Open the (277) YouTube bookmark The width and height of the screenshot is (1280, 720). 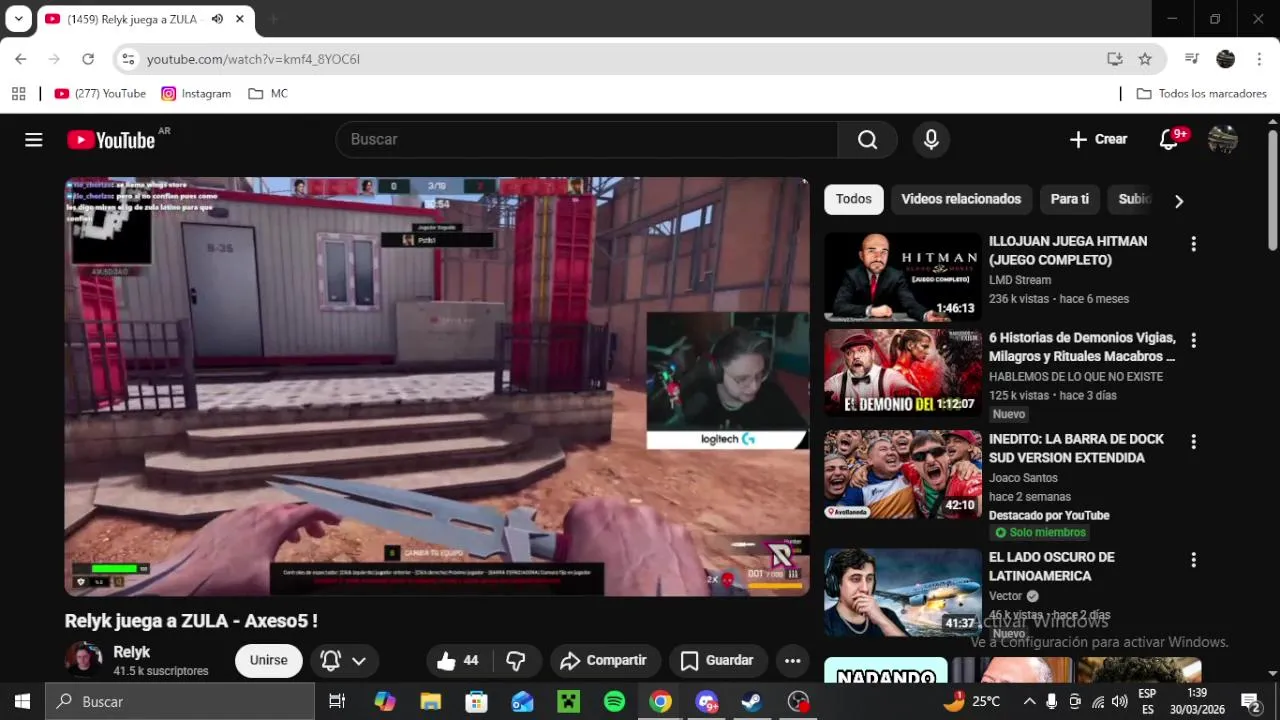[100, 93]
